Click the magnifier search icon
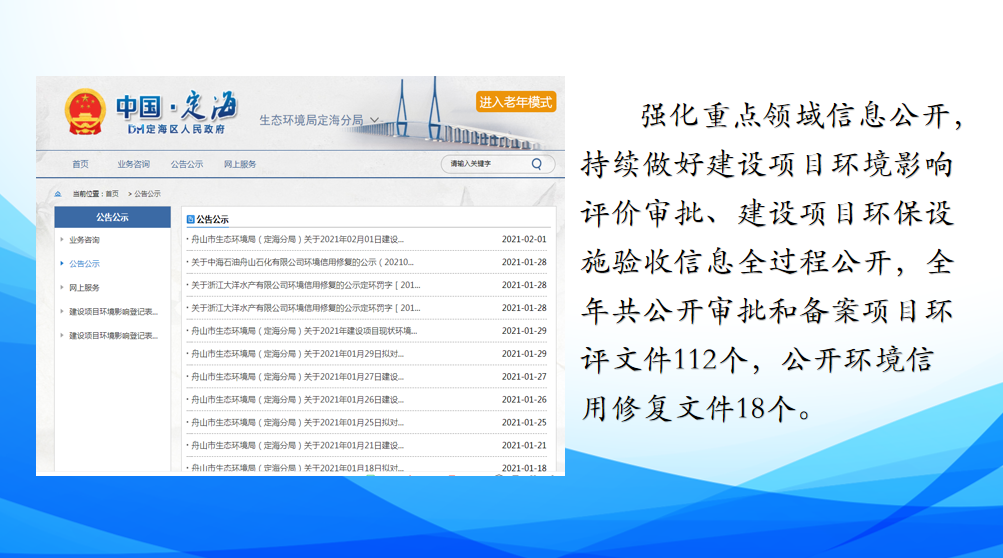This screenshot has height=558, width=1003. (x=537, y=164)
